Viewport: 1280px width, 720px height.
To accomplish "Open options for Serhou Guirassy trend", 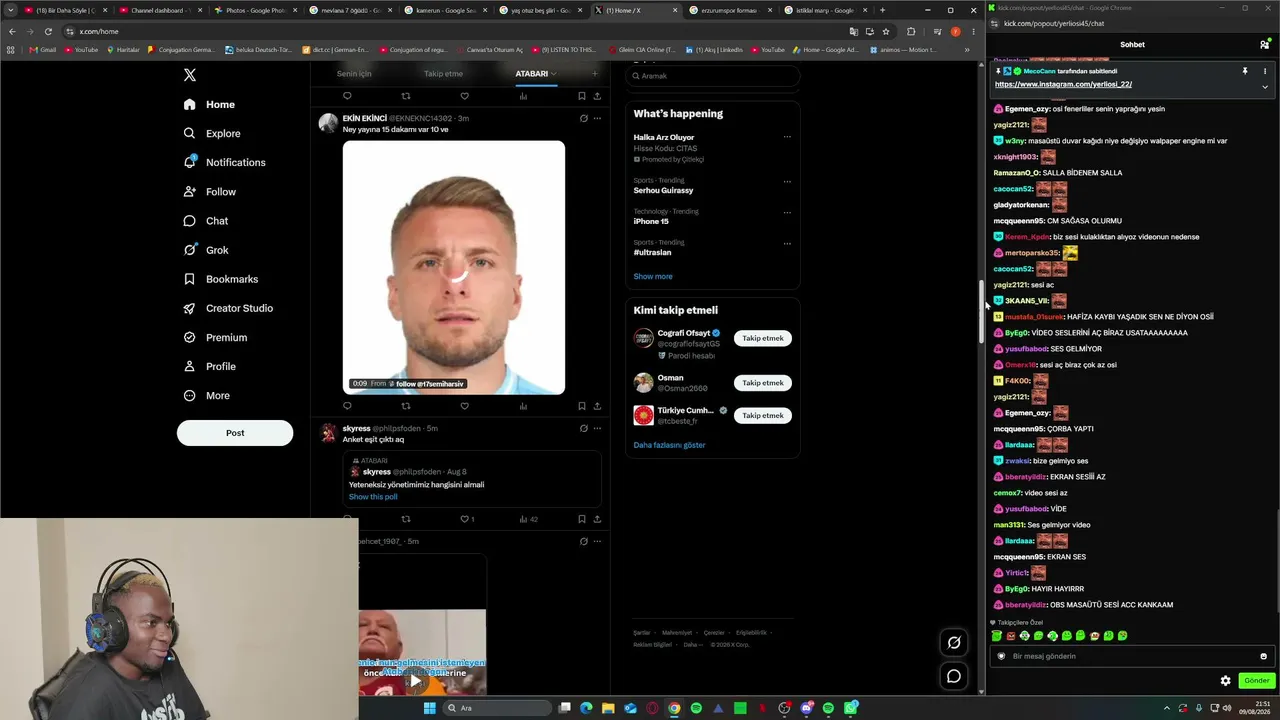I will click(x=787, y=182).
